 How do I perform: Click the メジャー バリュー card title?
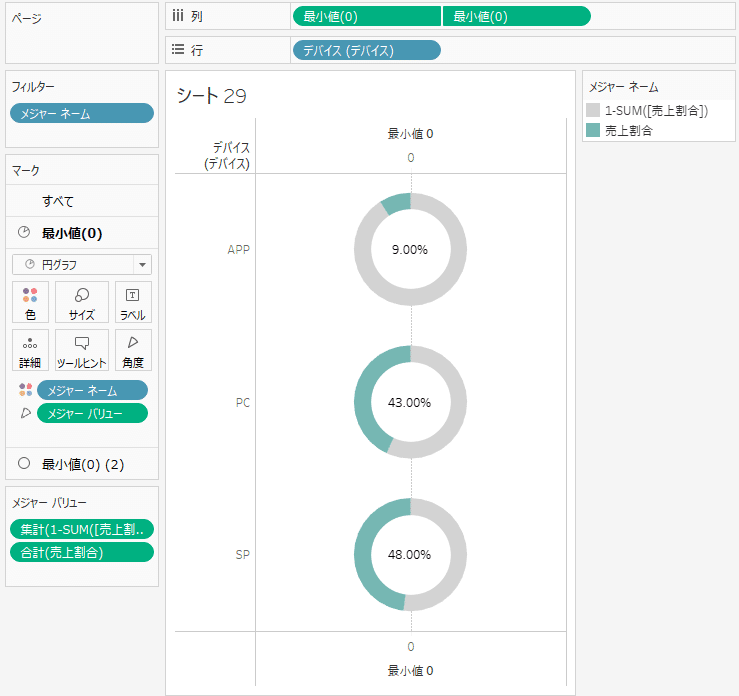[49, 503]
